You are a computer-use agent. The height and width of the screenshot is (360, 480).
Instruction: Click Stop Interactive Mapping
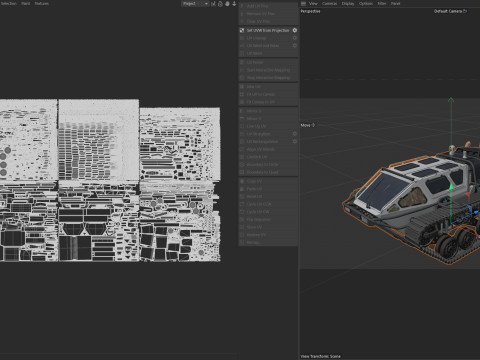click(x=268, y=78)
